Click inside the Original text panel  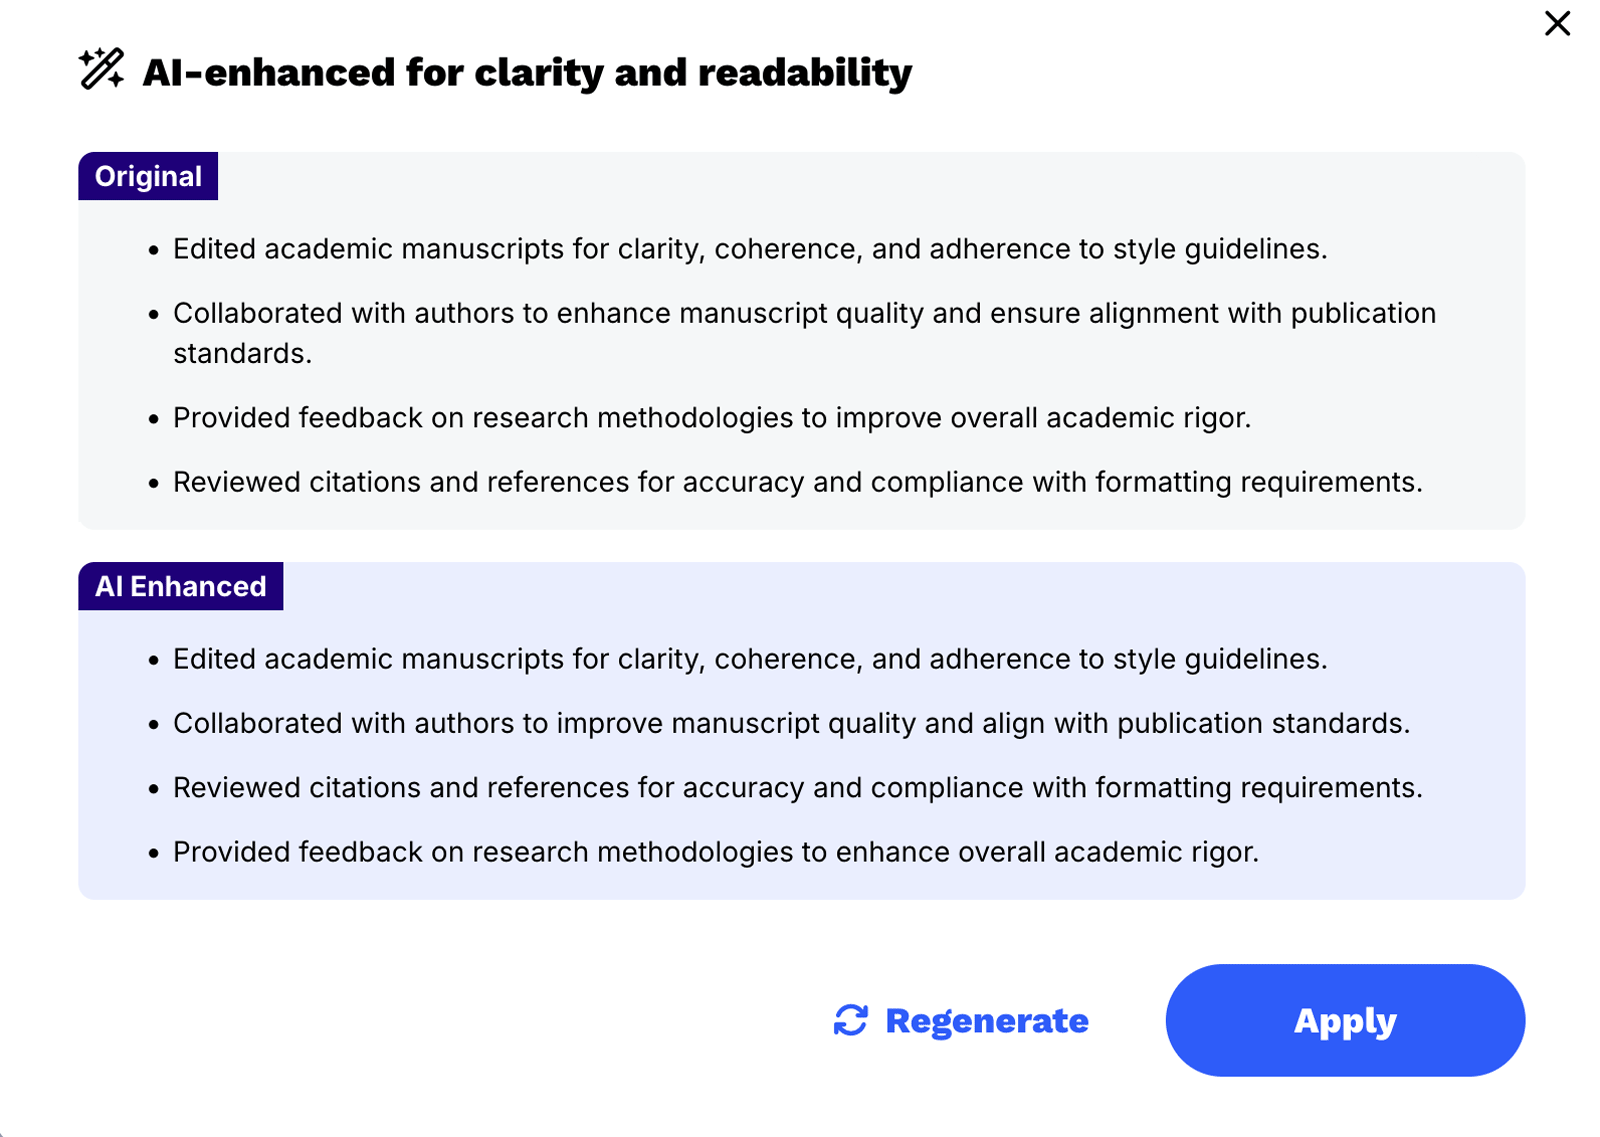click(800, 340)
